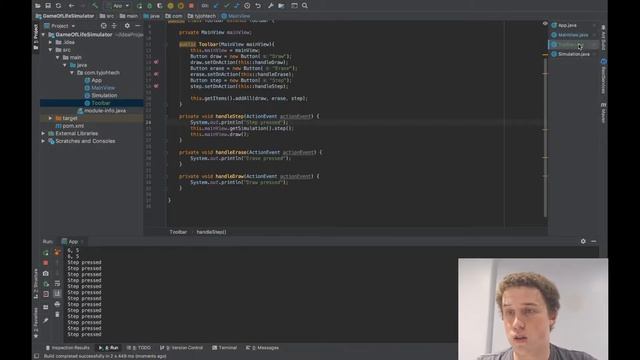Screen dimensions: 640x360
Task: Expand Scratches and Consoles node
Action: [x=43, y=141]
